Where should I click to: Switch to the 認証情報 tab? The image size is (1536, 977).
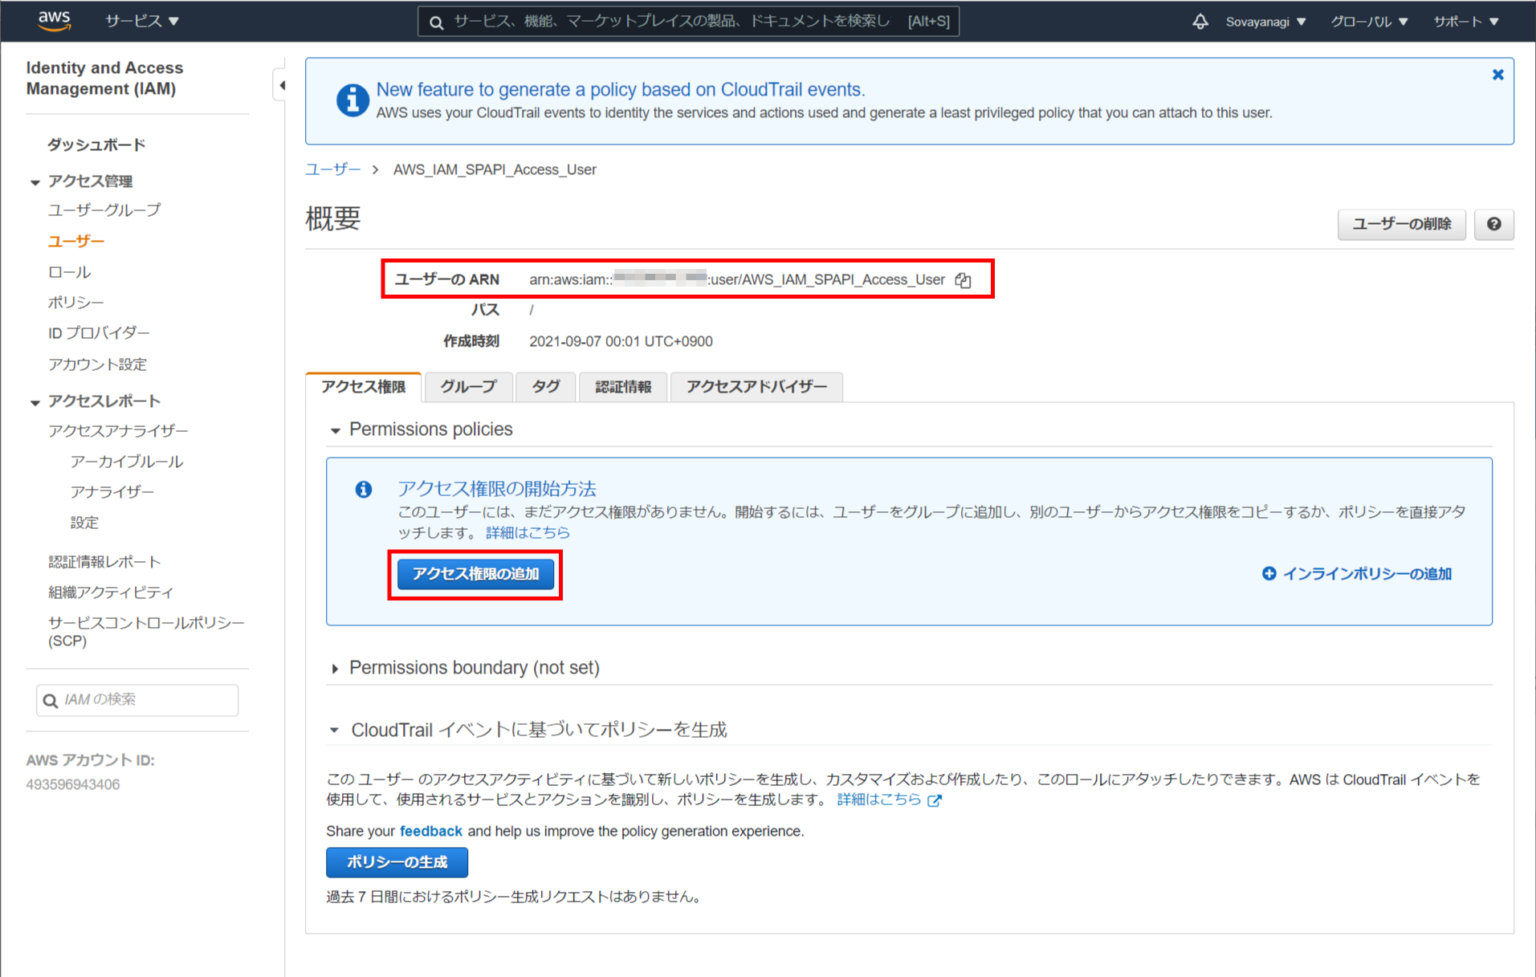[622, 387]
